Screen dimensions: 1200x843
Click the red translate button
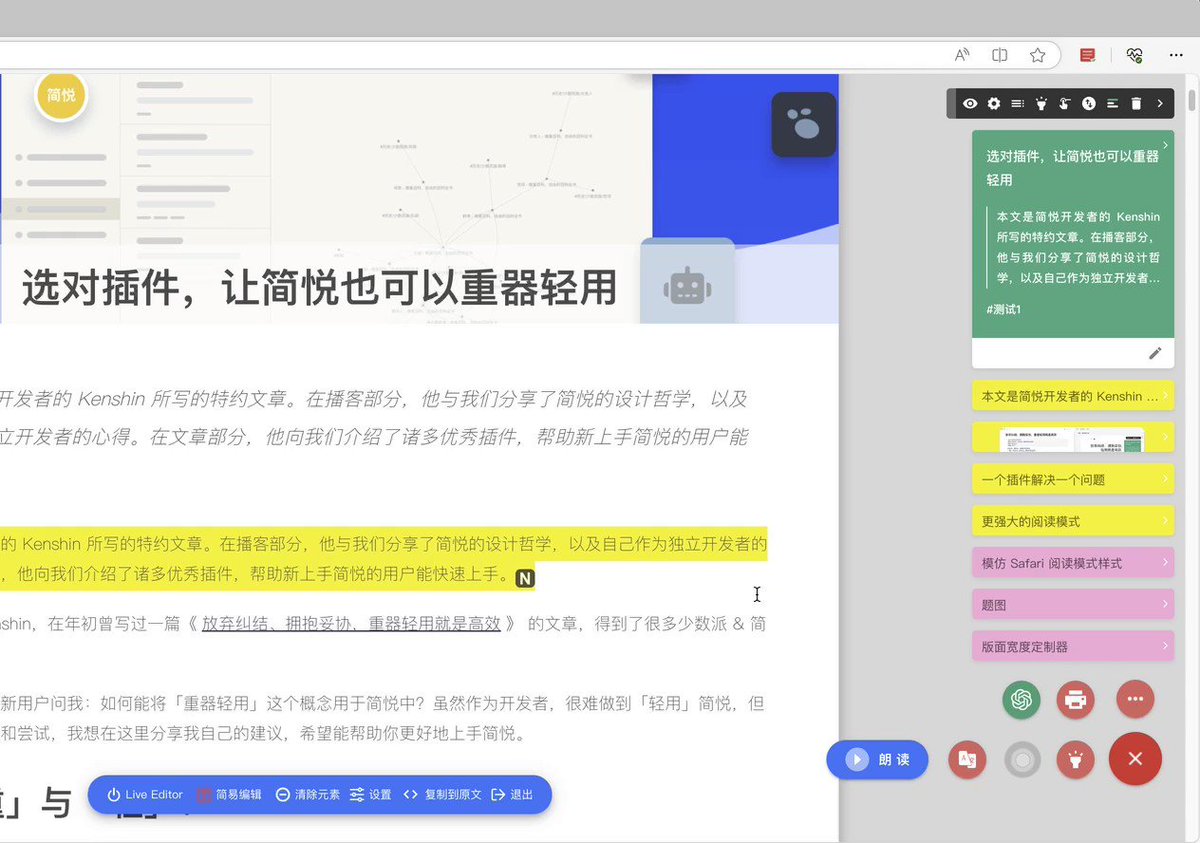968,760
